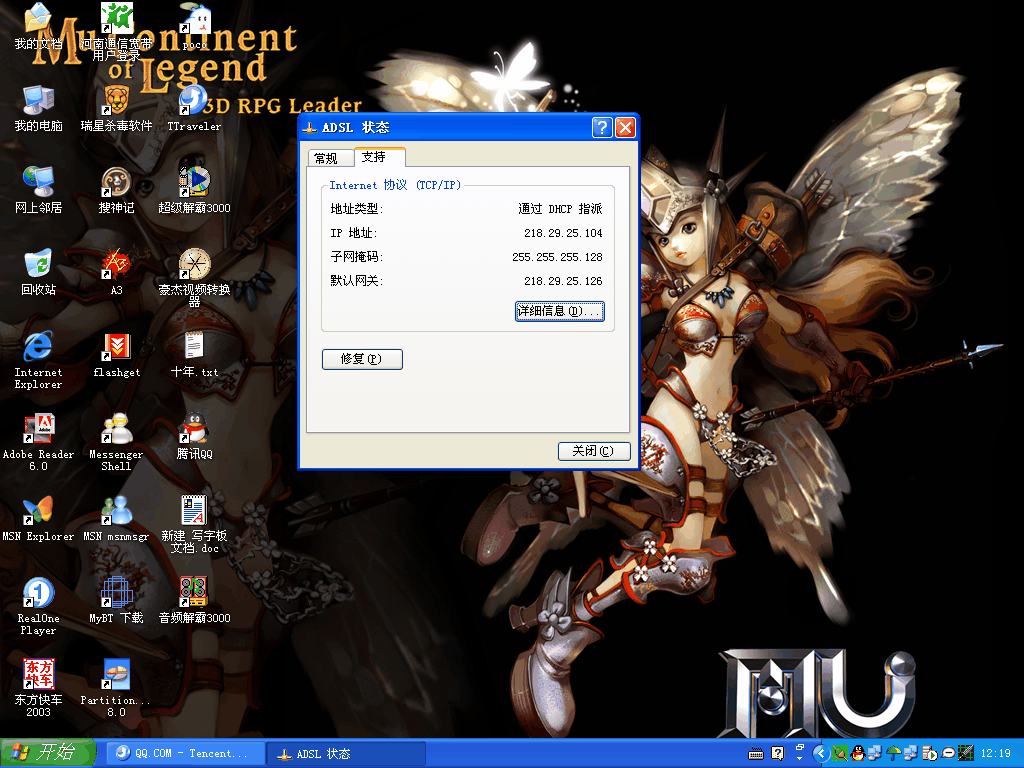Select the 豪杰视频转换器 desktop icon
The width and height of the screenshot is (1024, 768).
click(194, 278)
